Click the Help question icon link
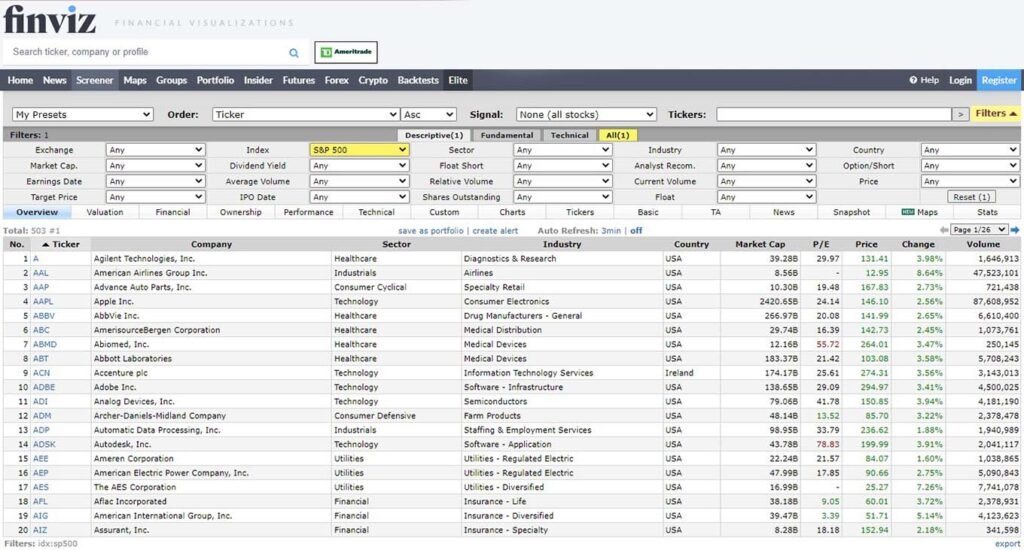This screenshot has height=550, width=1024. (924, 80)
